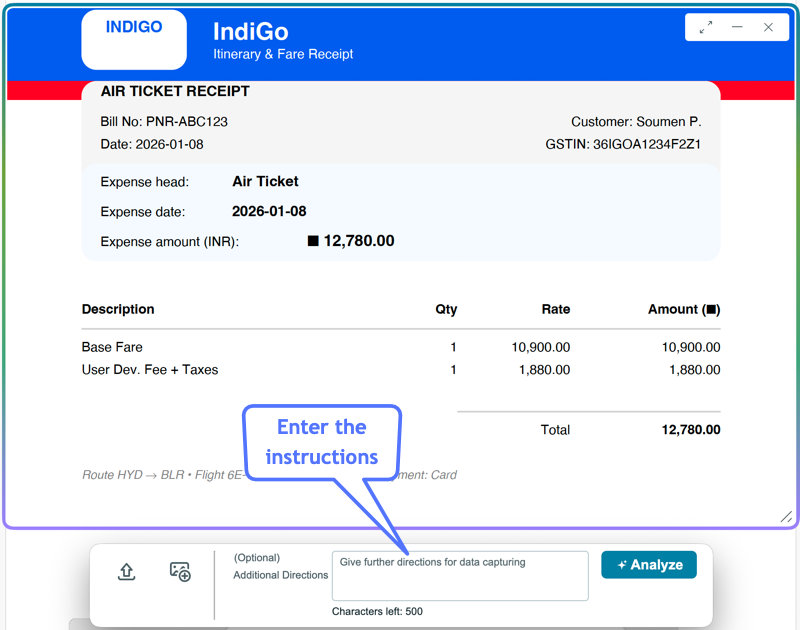Minimize the receipt preview panel

coord(737,27)
